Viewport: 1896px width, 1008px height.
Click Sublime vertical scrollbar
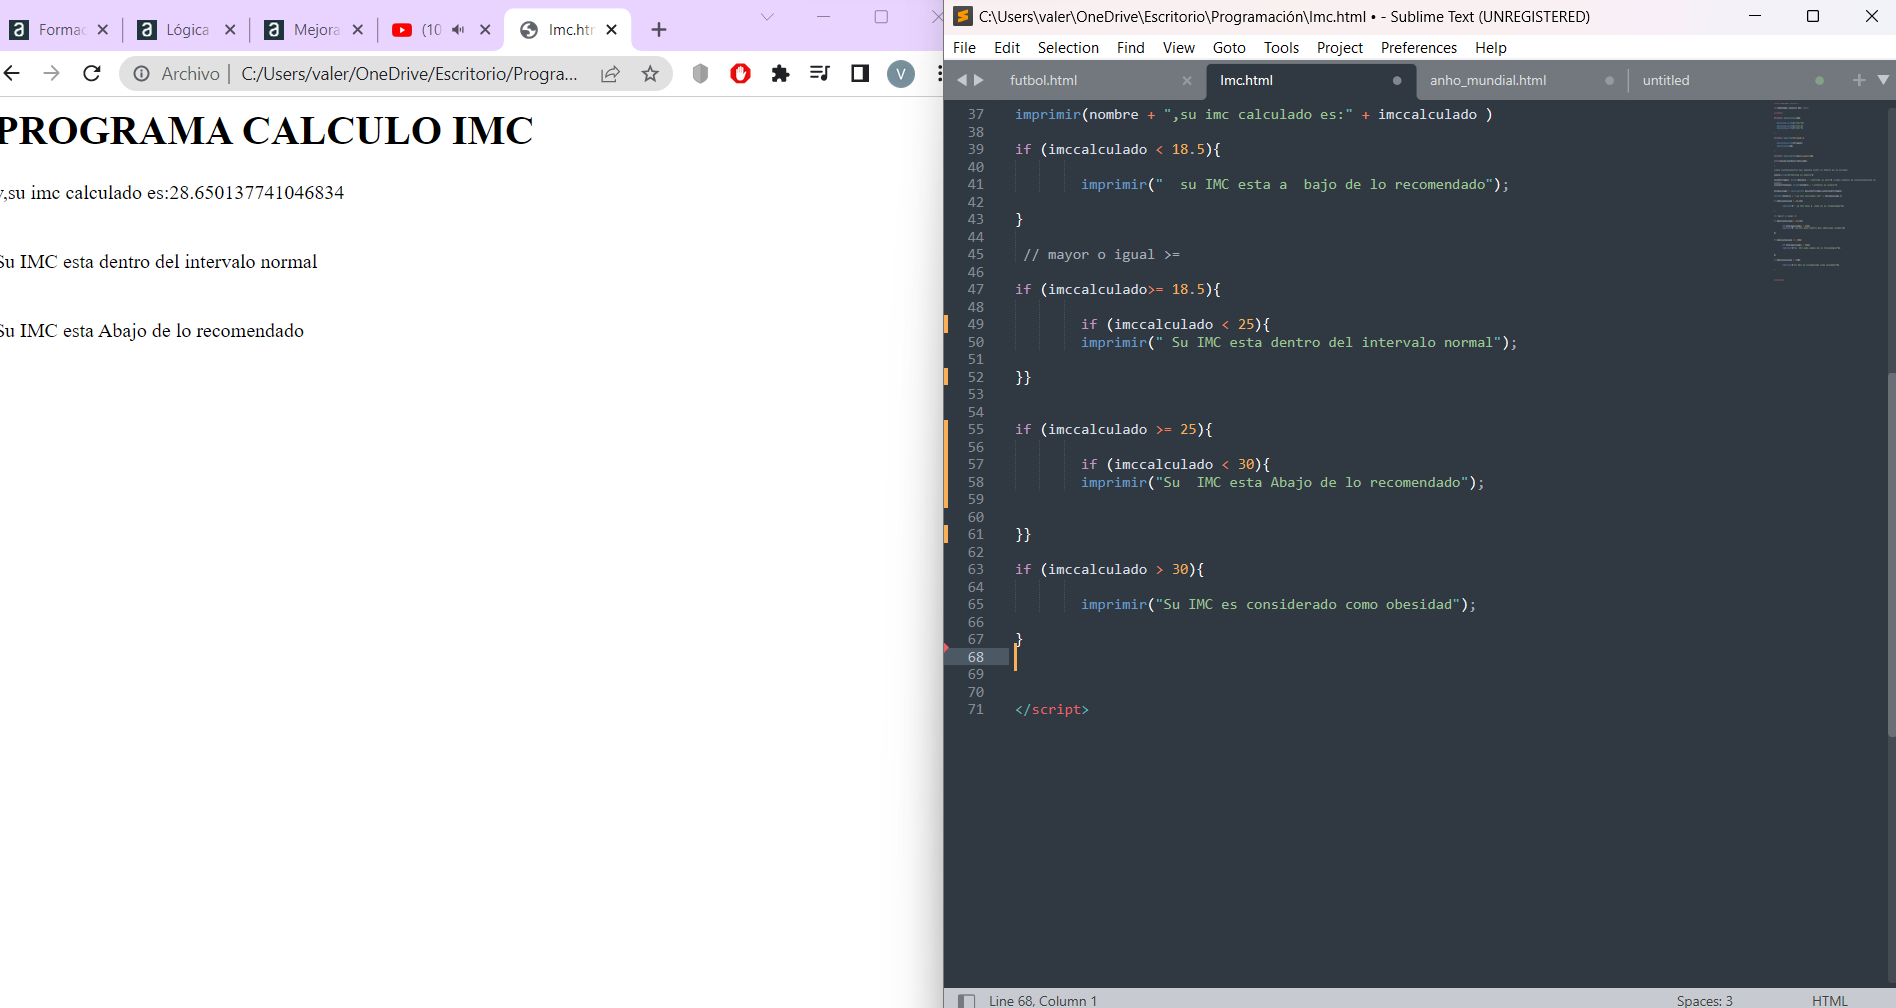coord(1891,555)
